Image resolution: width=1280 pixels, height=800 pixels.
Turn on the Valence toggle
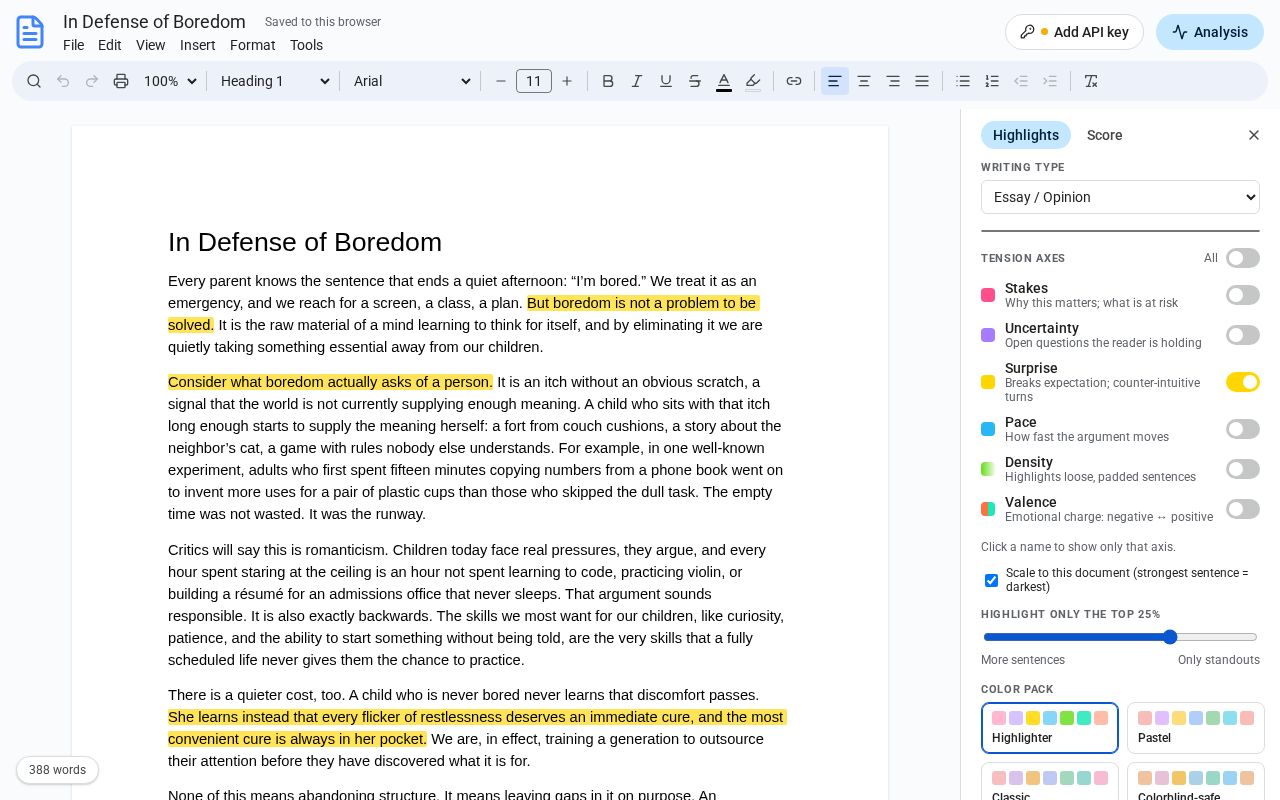pos(1243,509)
